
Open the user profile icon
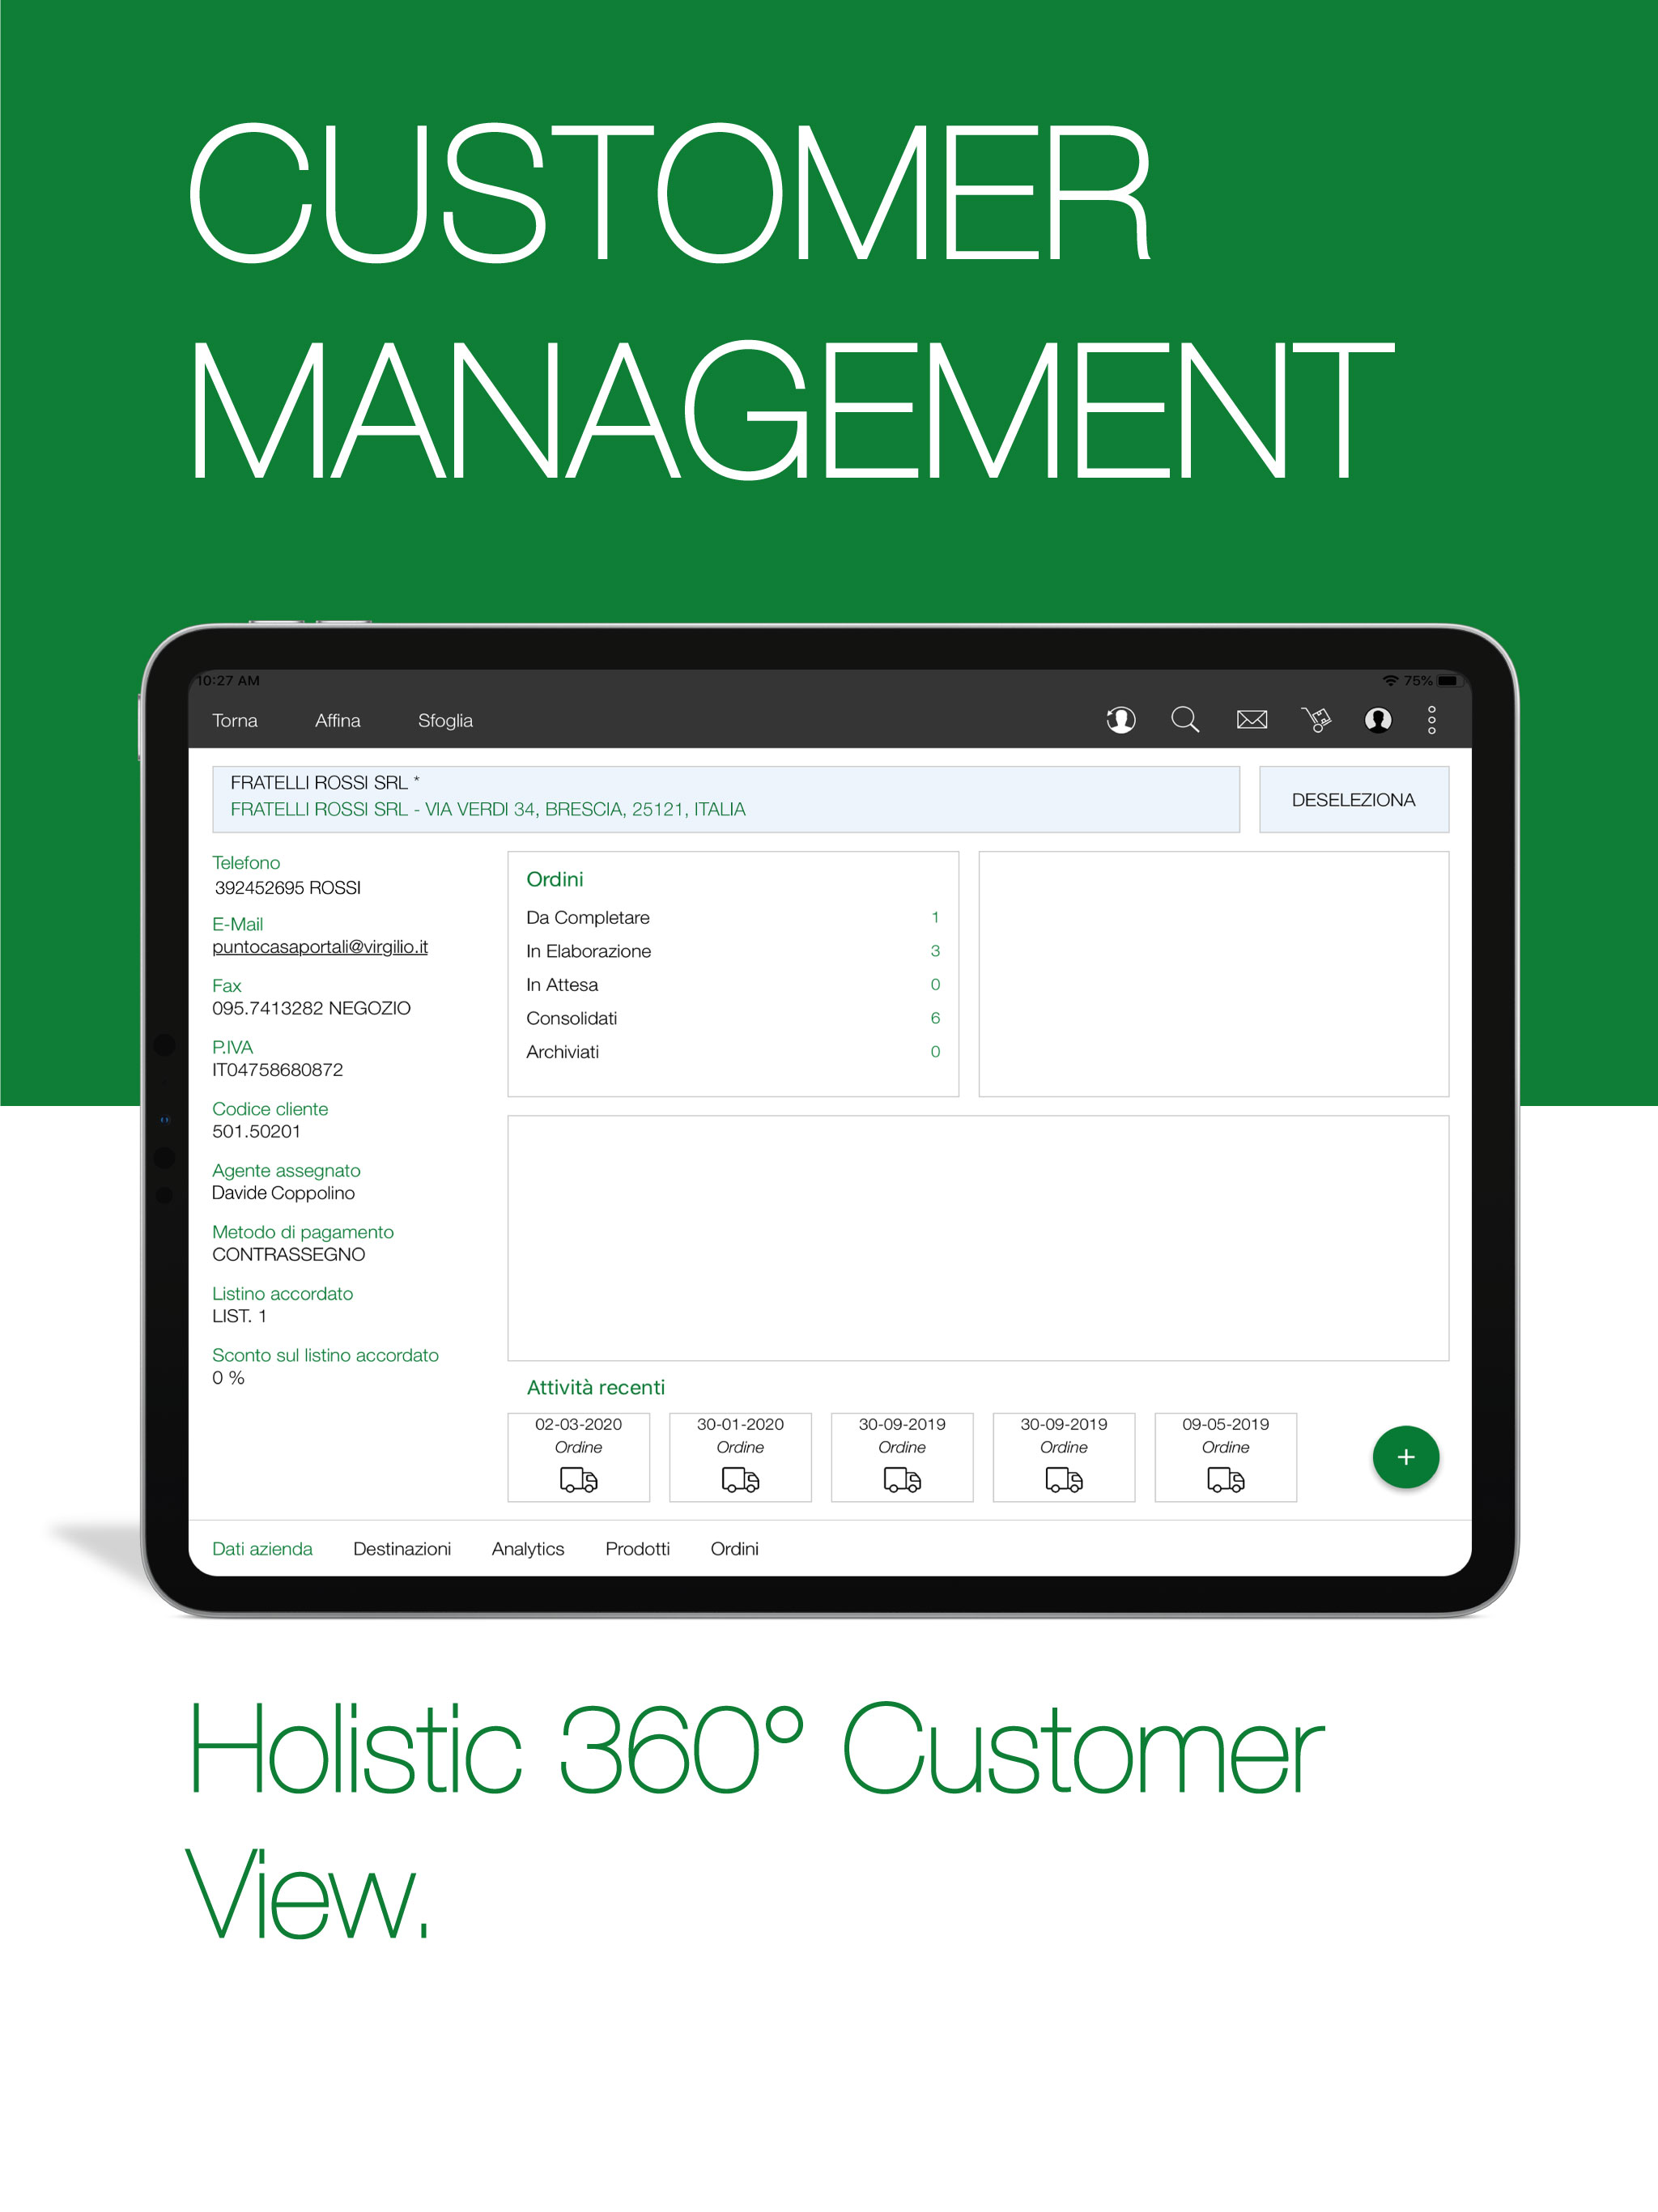[1378, 720]
